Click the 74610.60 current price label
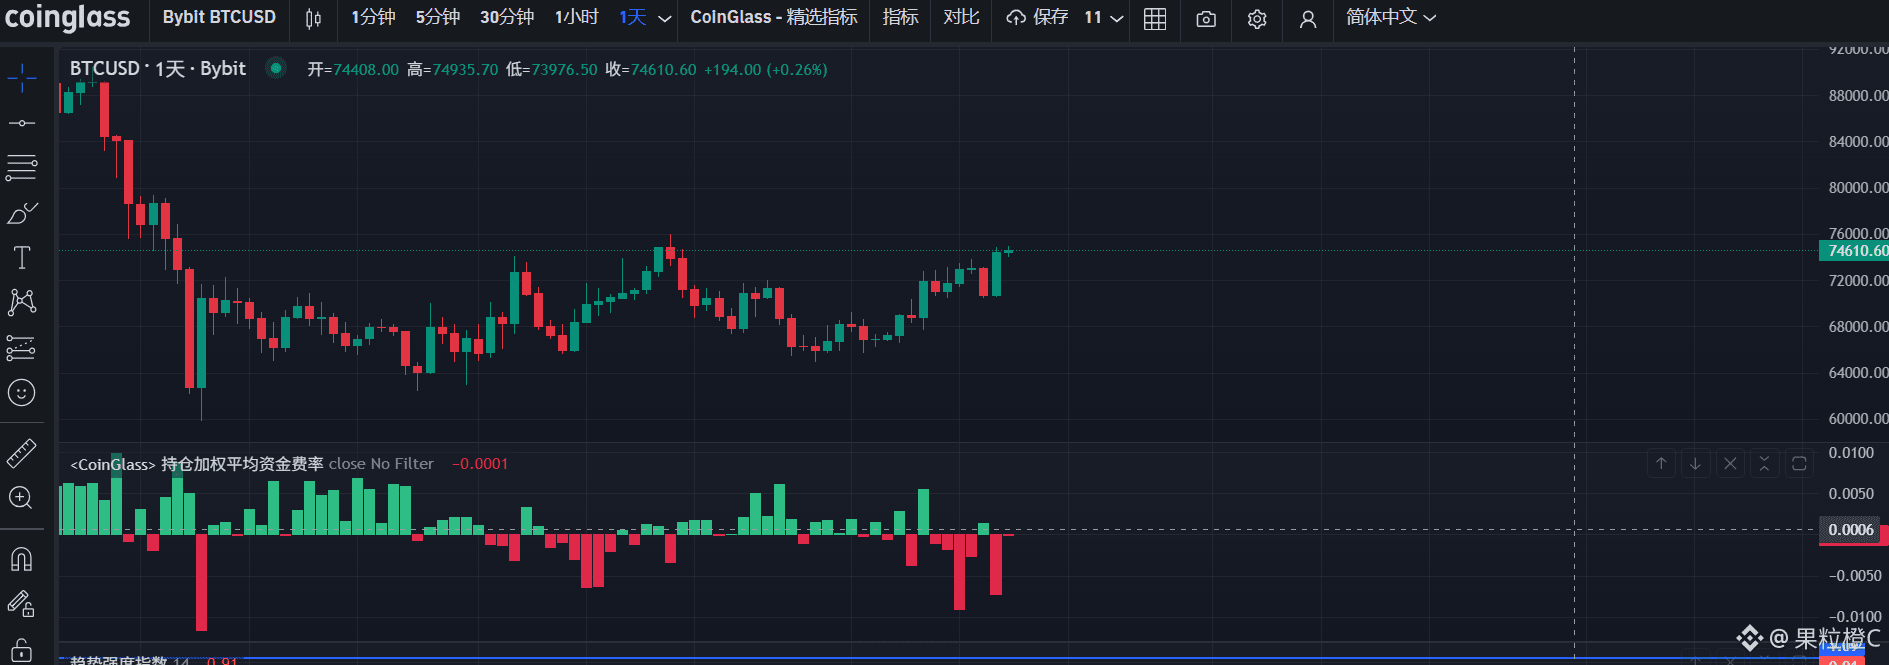This screenshot has height=665, width=1889. (1854, 251)
